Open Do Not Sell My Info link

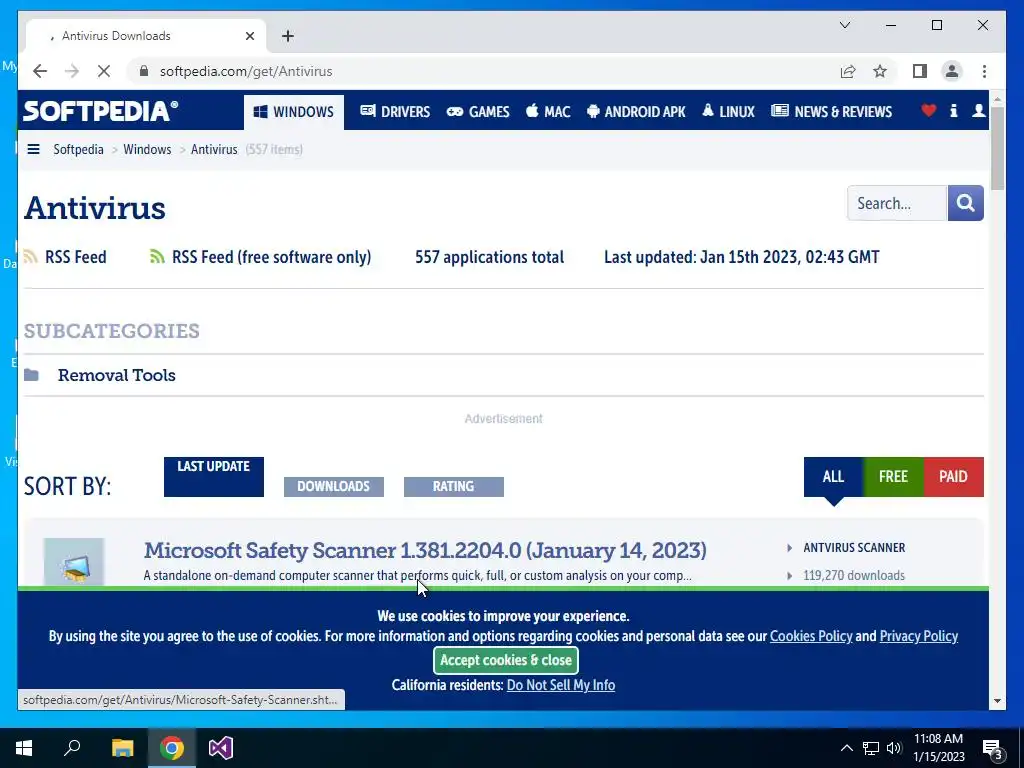[x=561, y=685]
